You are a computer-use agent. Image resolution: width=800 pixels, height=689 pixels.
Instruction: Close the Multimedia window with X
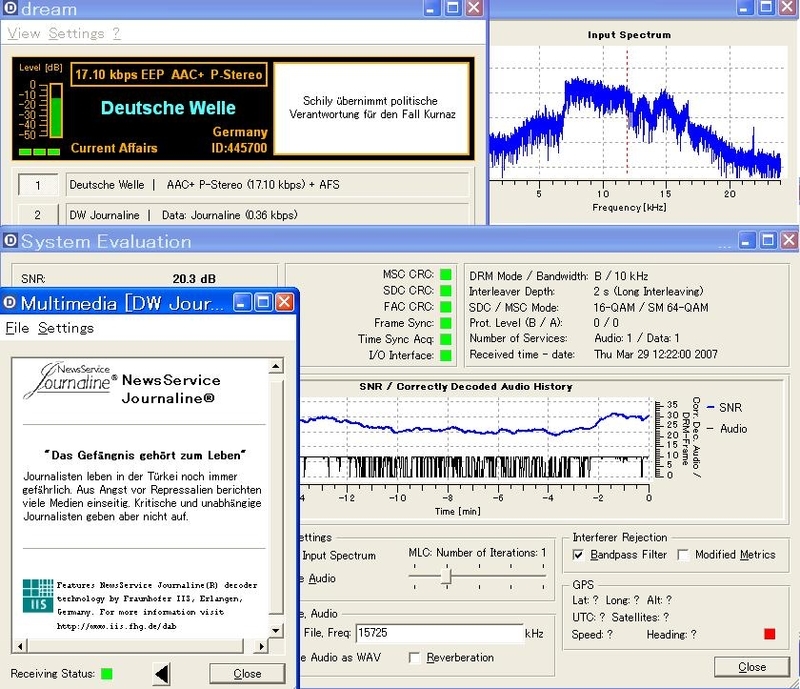tap(285, 302)
